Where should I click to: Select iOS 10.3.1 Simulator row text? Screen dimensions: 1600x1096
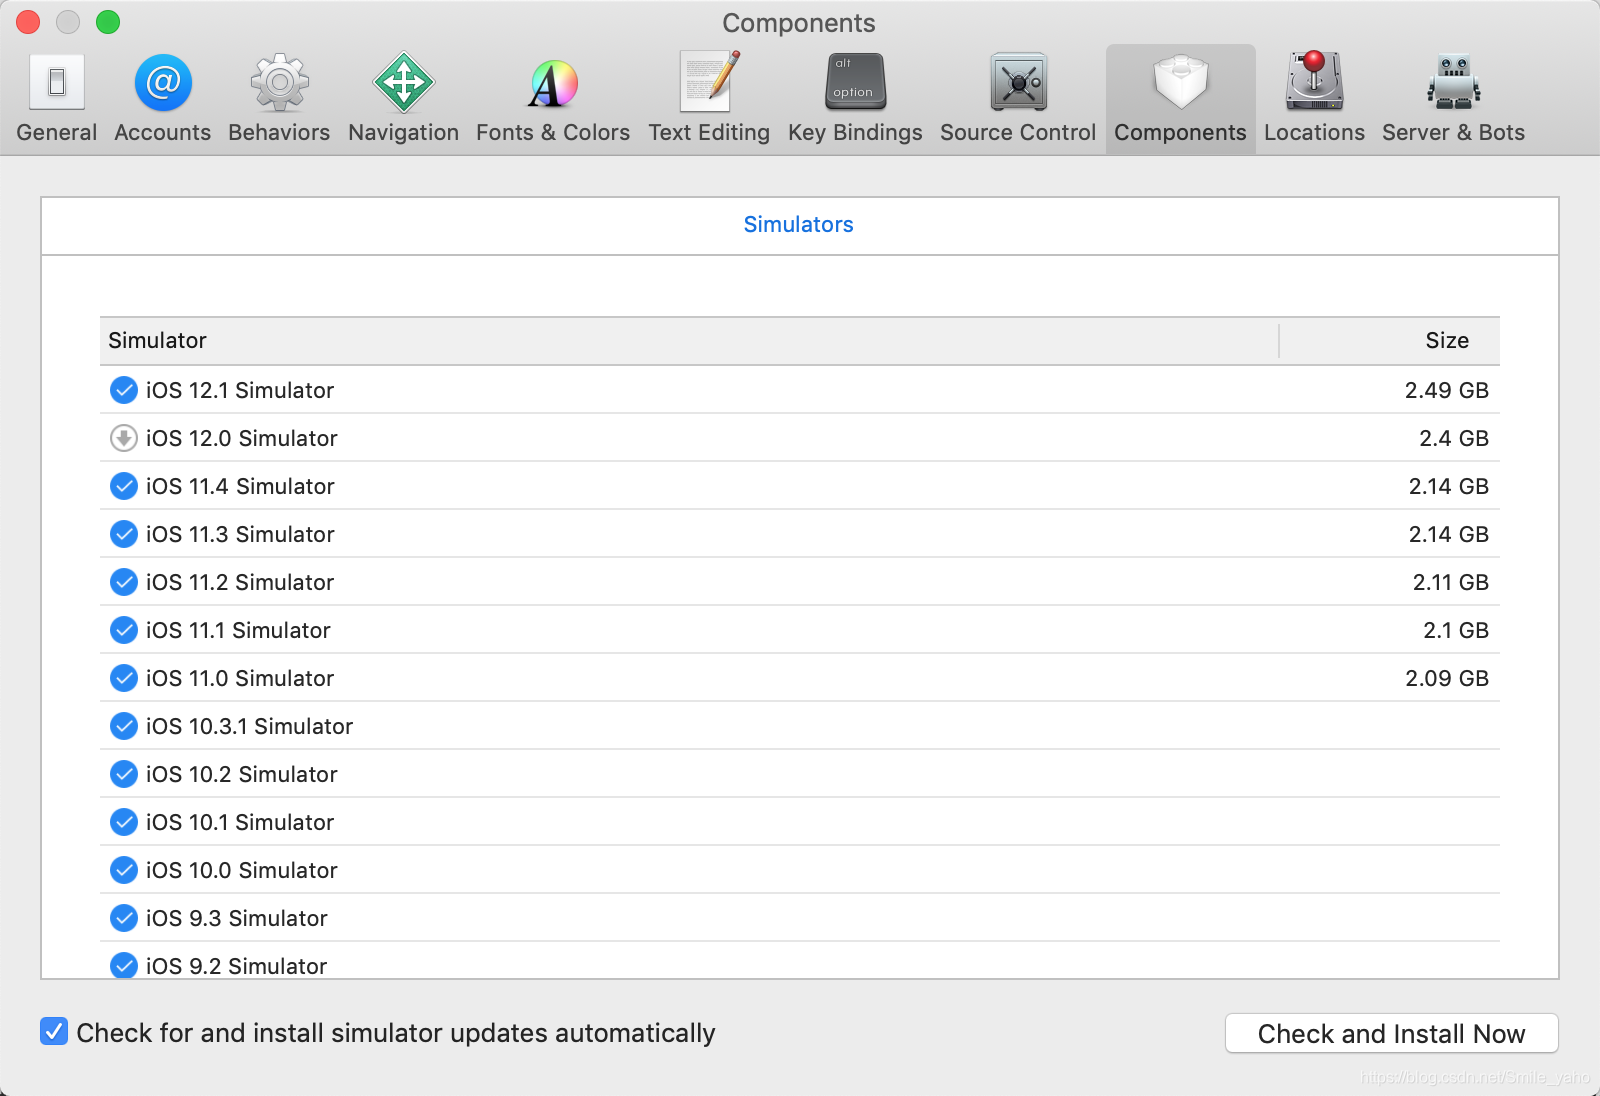pyautogui.click(x=250, y=727)
